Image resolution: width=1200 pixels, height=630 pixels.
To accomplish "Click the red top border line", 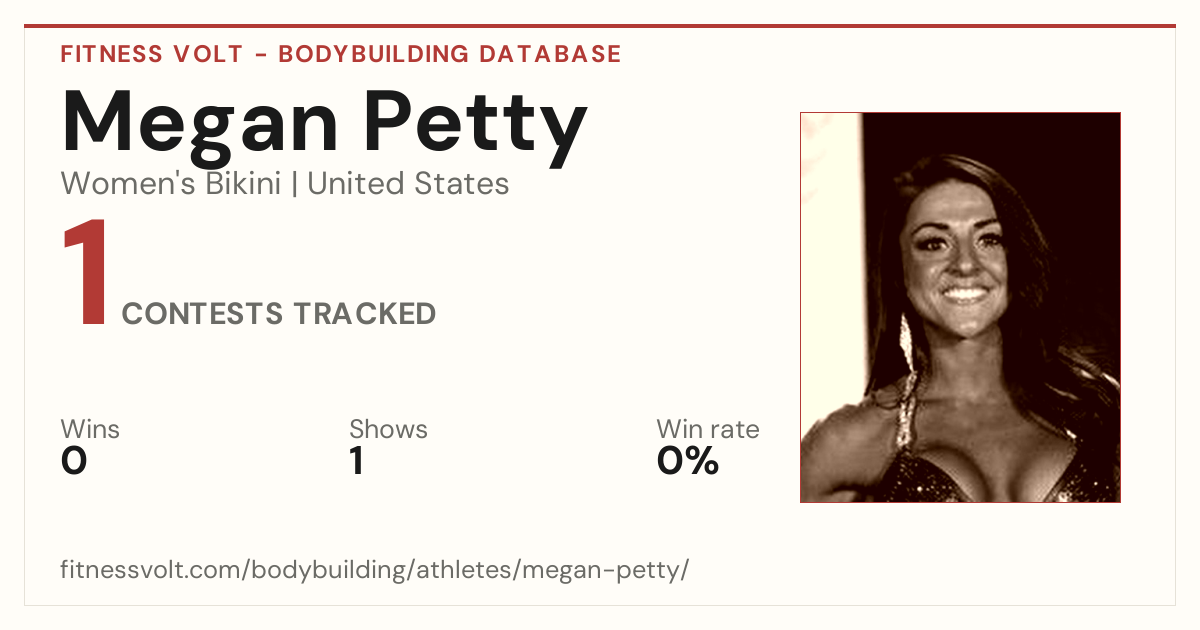I will 600,26.
